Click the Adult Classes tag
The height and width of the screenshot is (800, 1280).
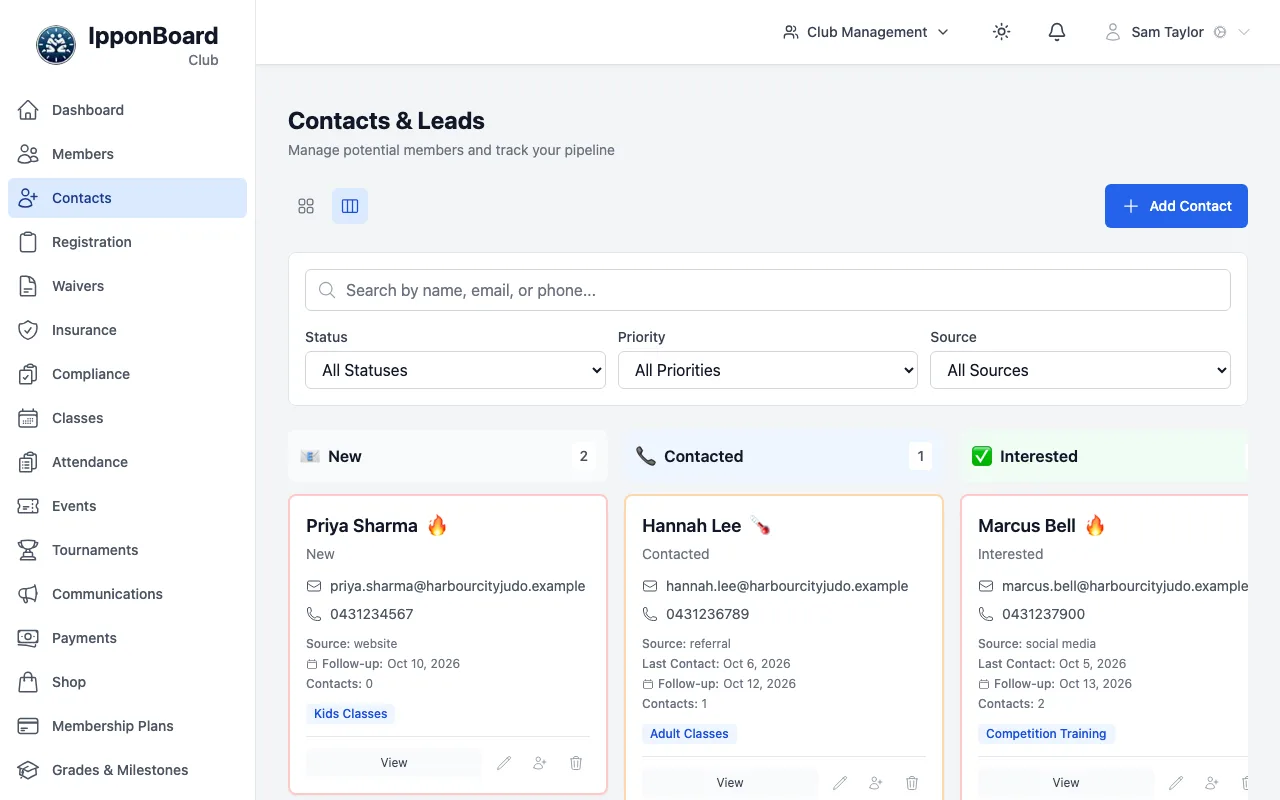[689, 734]
